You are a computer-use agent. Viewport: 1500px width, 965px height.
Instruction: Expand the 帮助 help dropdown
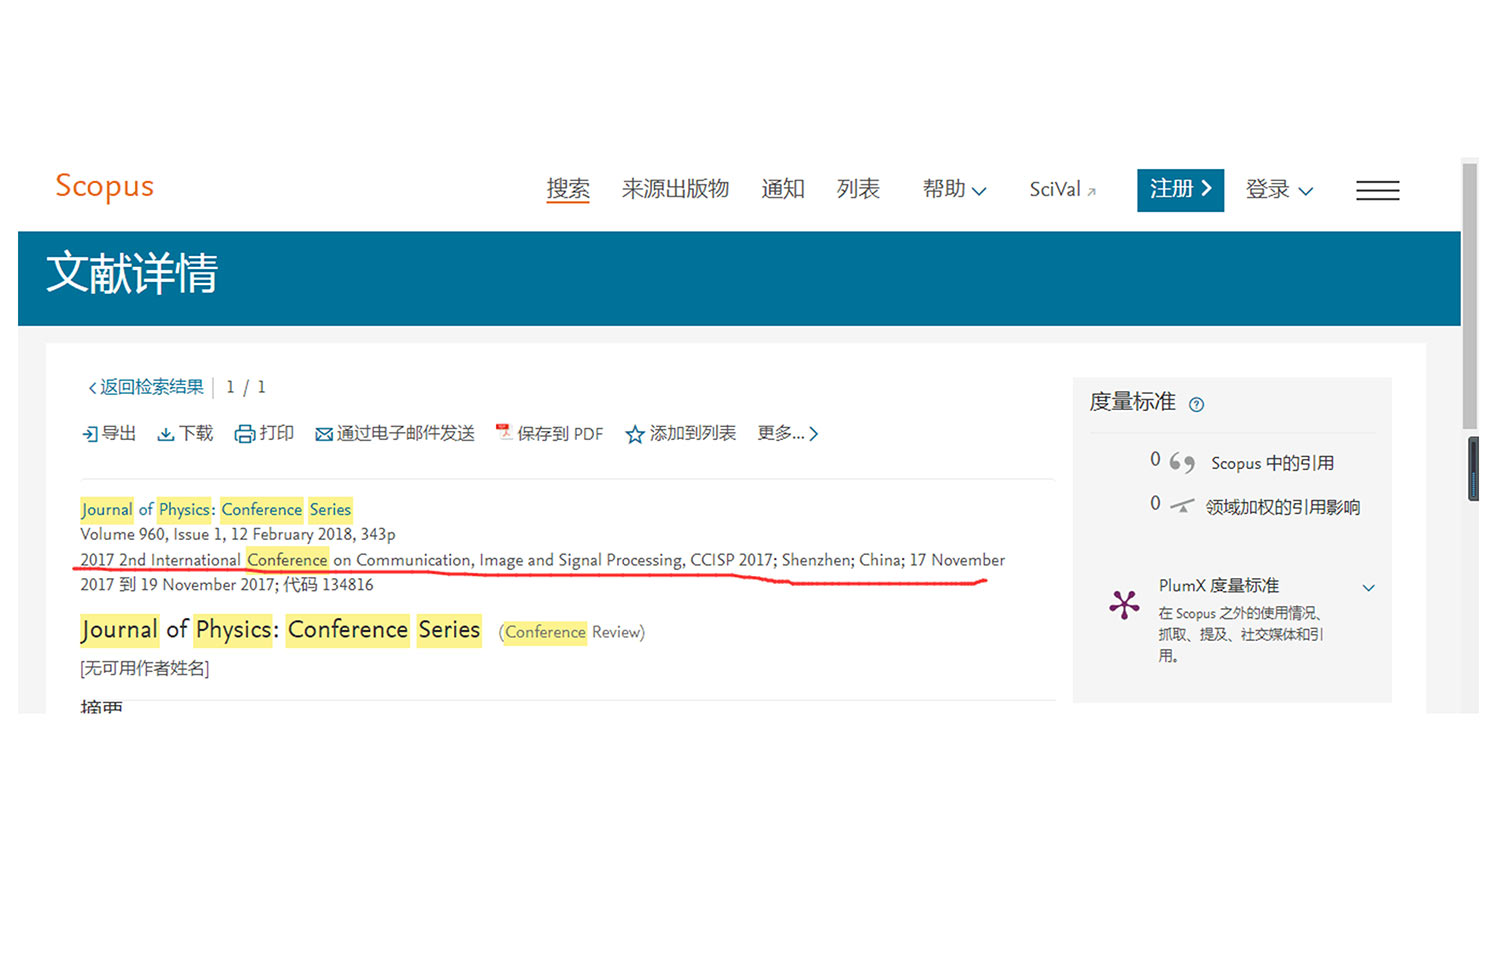coord(954,189)
